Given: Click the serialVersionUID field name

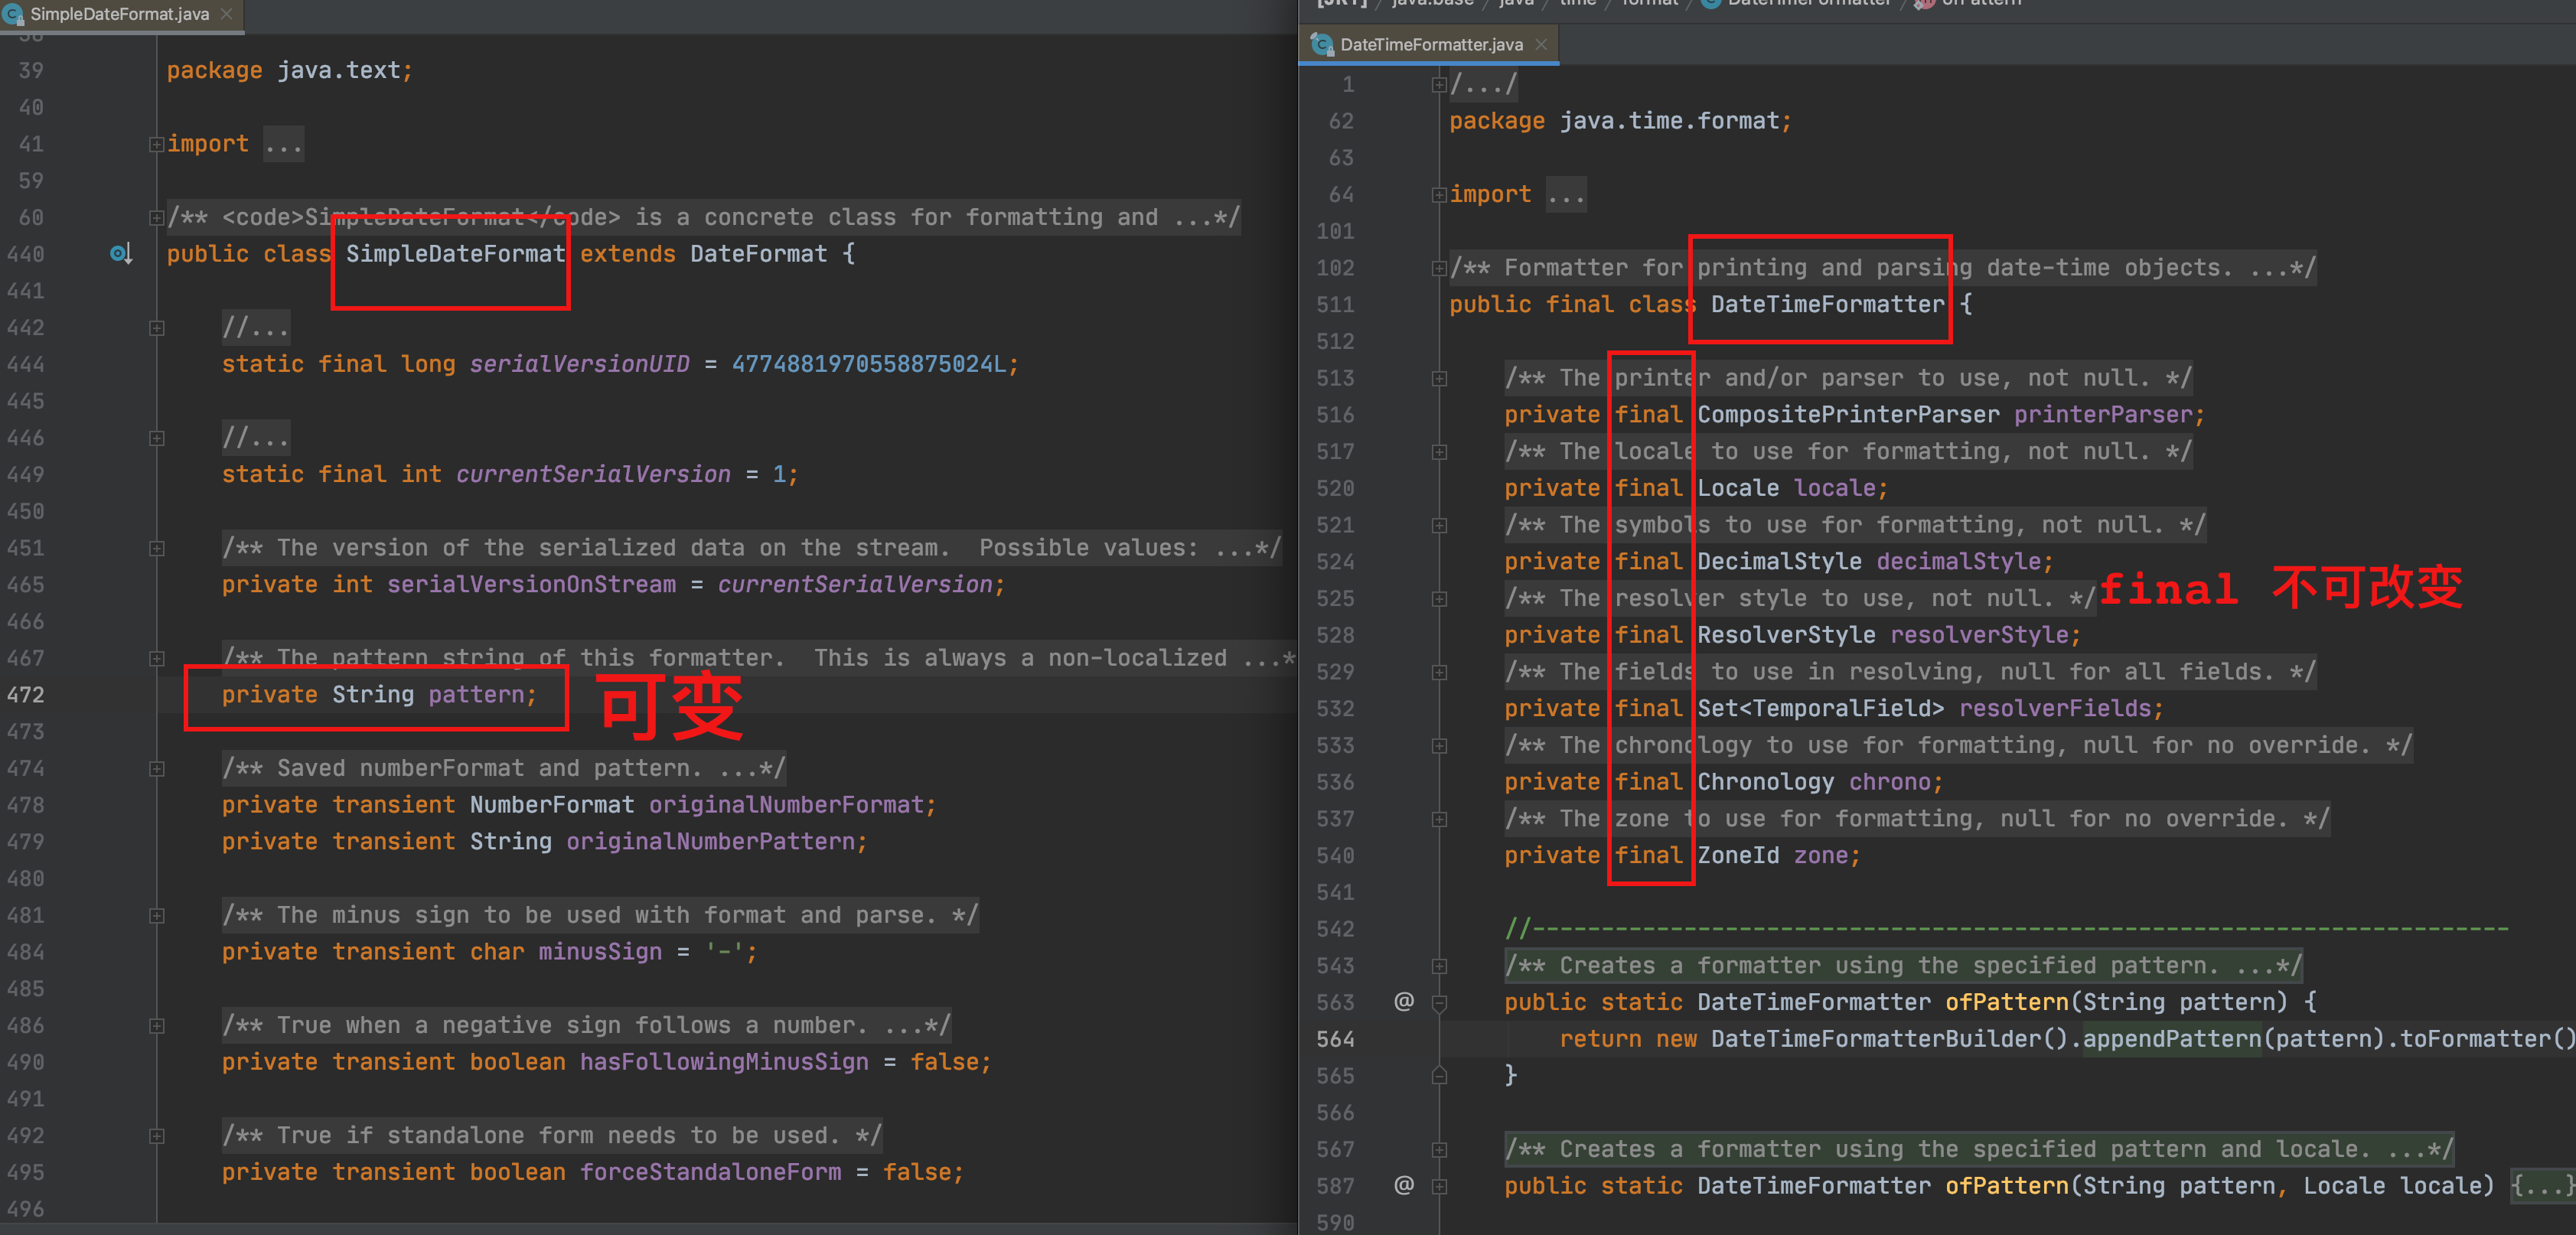Looking at the screenshot, I should [x=580, y=364].
